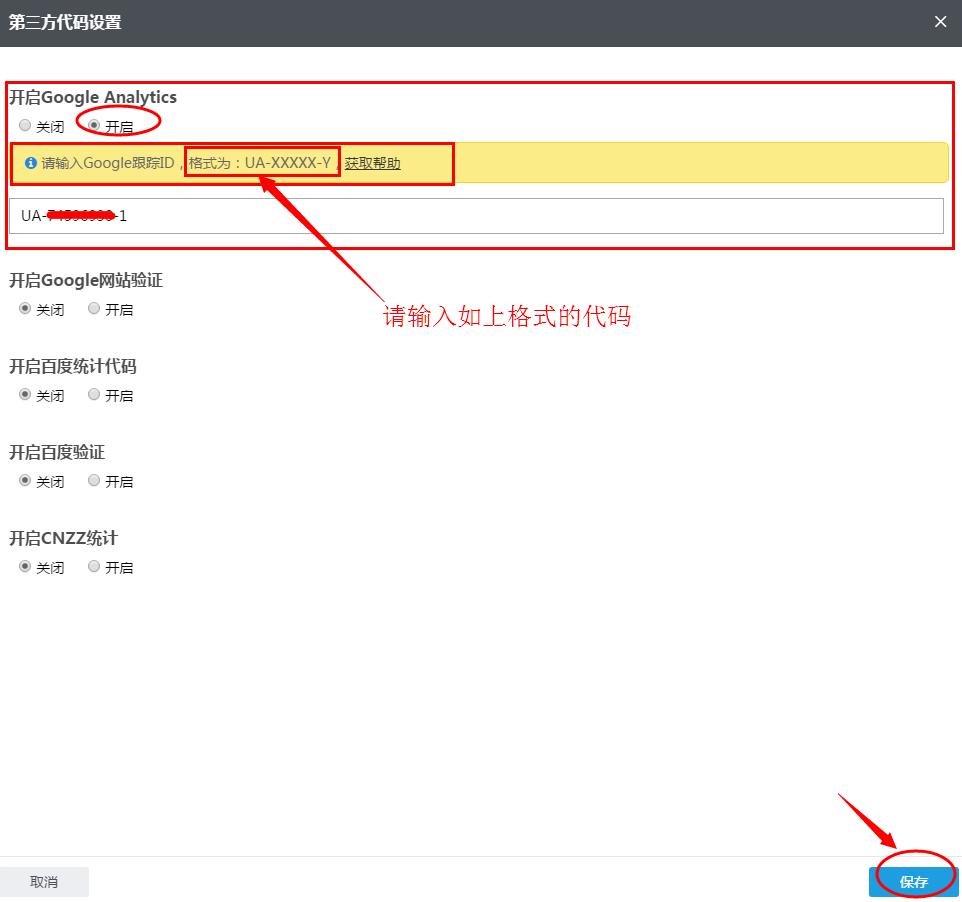Close the 第三方代码设置 dialog with X
The image size is (962, 902).
coord(940,21)
